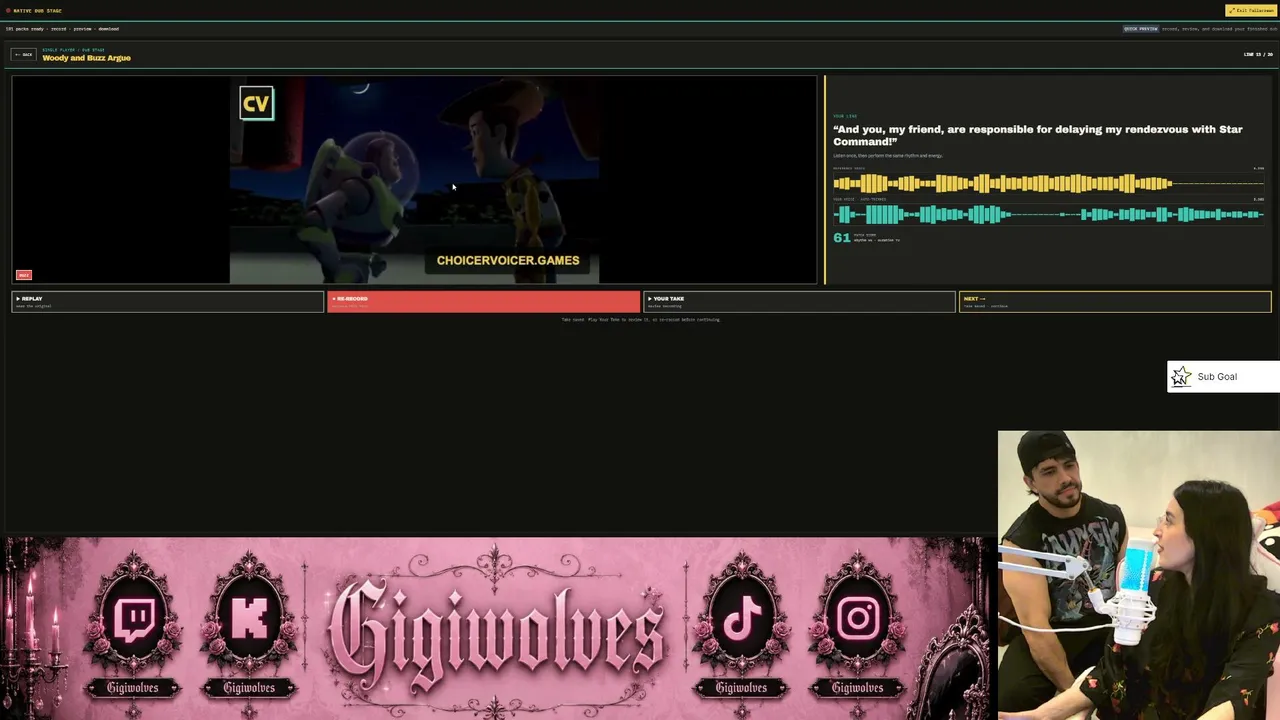This screenshot has width=1280, height=720.
Task: Click the yellow reference voice waveform
Action: pos(1048,183)
